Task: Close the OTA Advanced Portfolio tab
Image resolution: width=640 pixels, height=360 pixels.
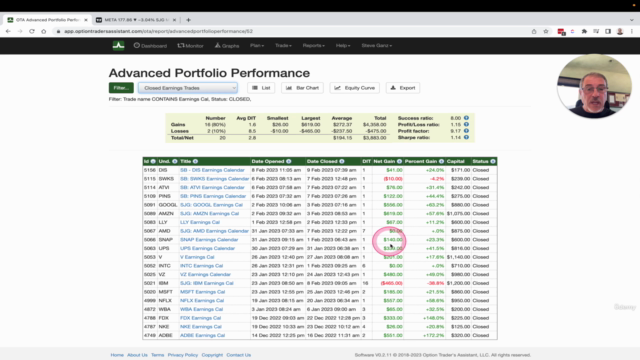Action: pos(86,20)
